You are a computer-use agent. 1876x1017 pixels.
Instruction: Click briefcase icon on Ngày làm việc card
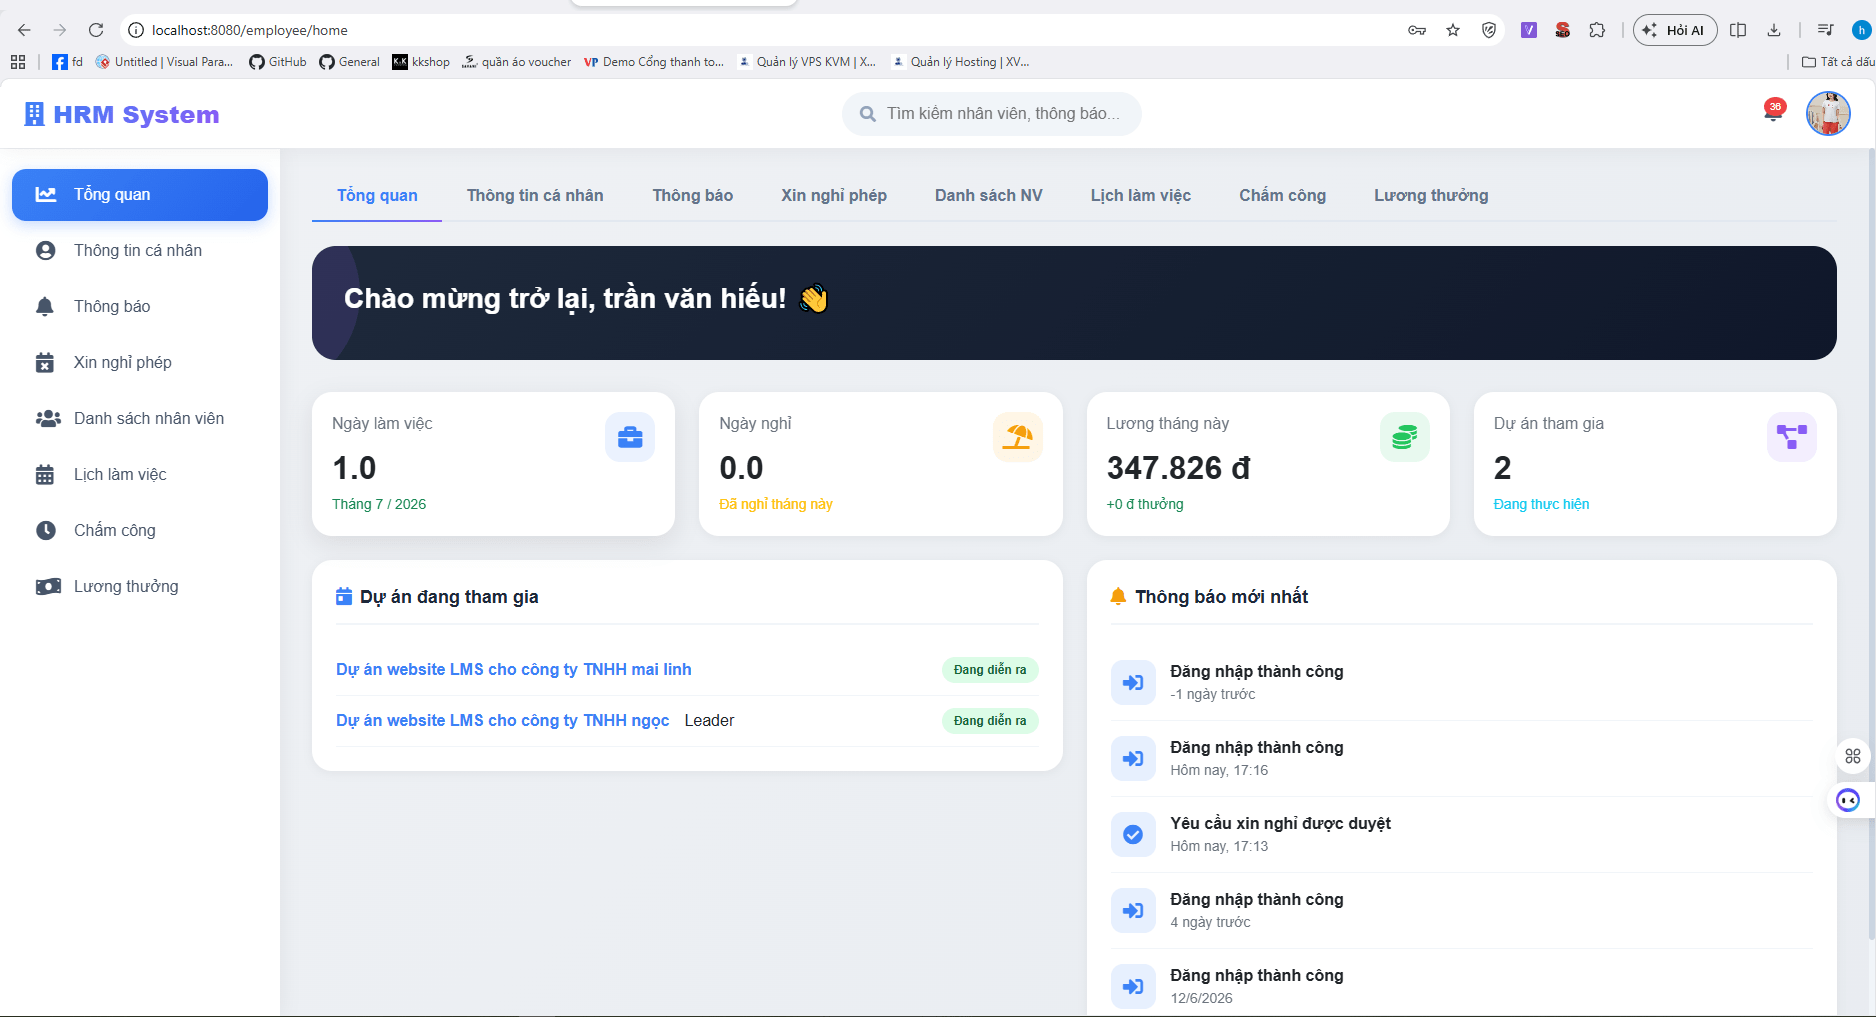630,437
